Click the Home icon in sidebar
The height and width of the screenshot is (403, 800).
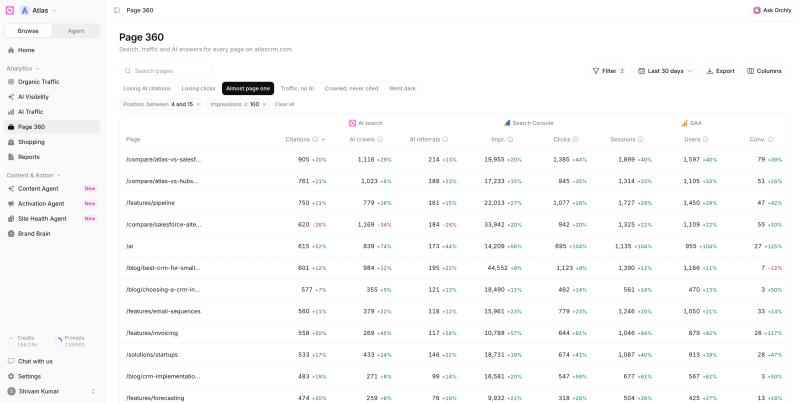tap(11, 50)
